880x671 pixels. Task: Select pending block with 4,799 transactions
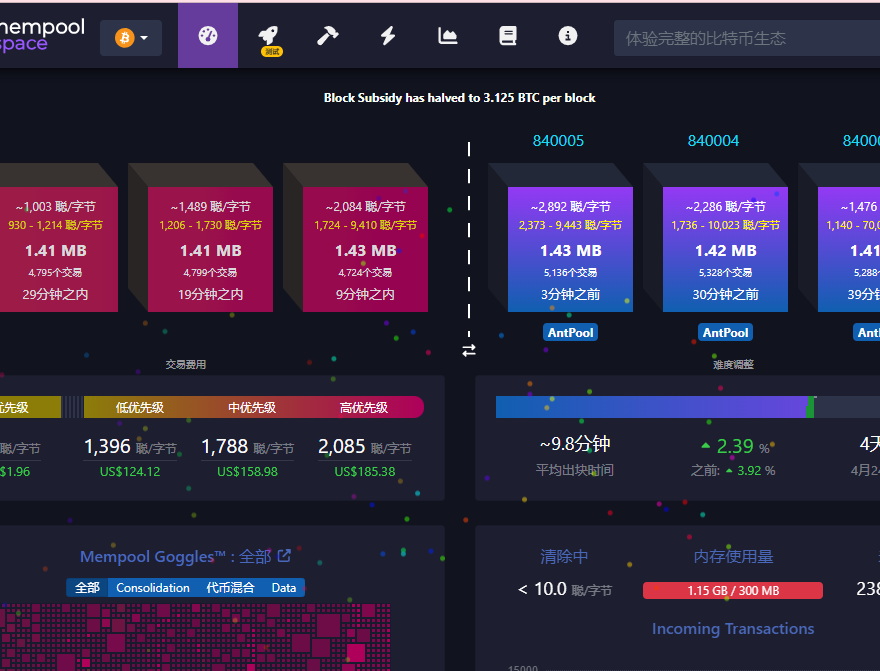coord(210,249)
